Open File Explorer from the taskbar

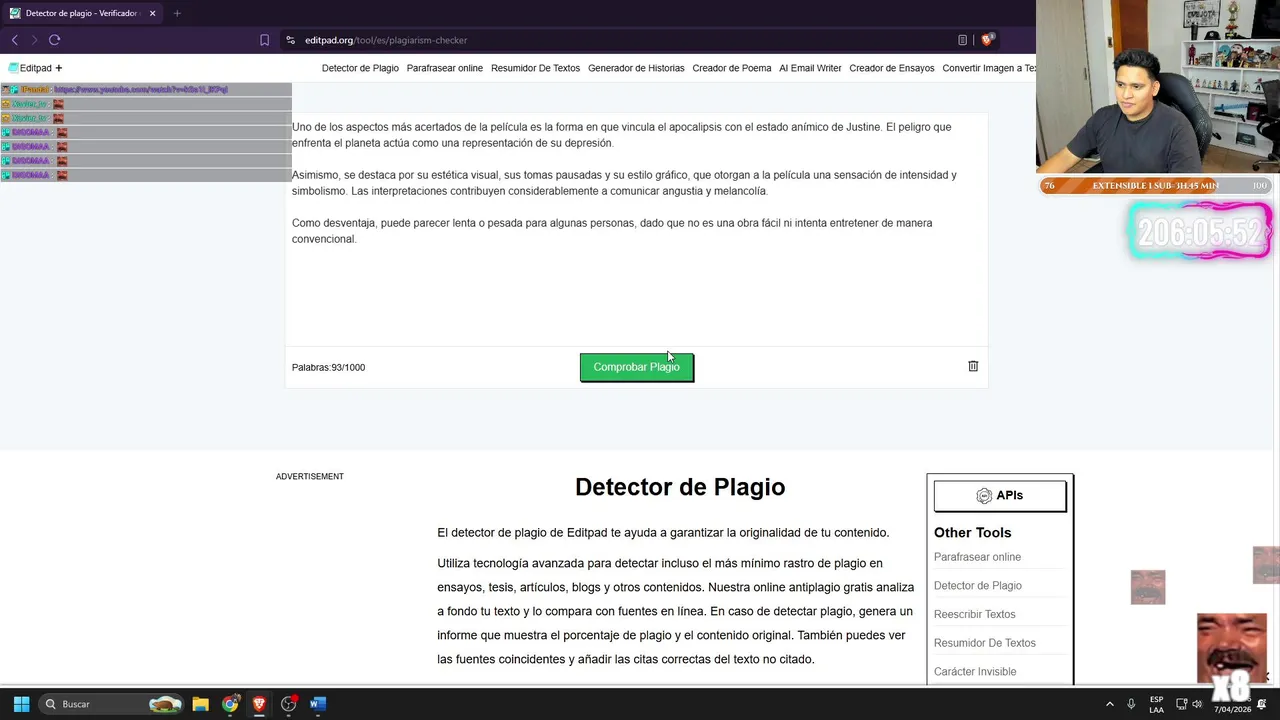[200, 704]
